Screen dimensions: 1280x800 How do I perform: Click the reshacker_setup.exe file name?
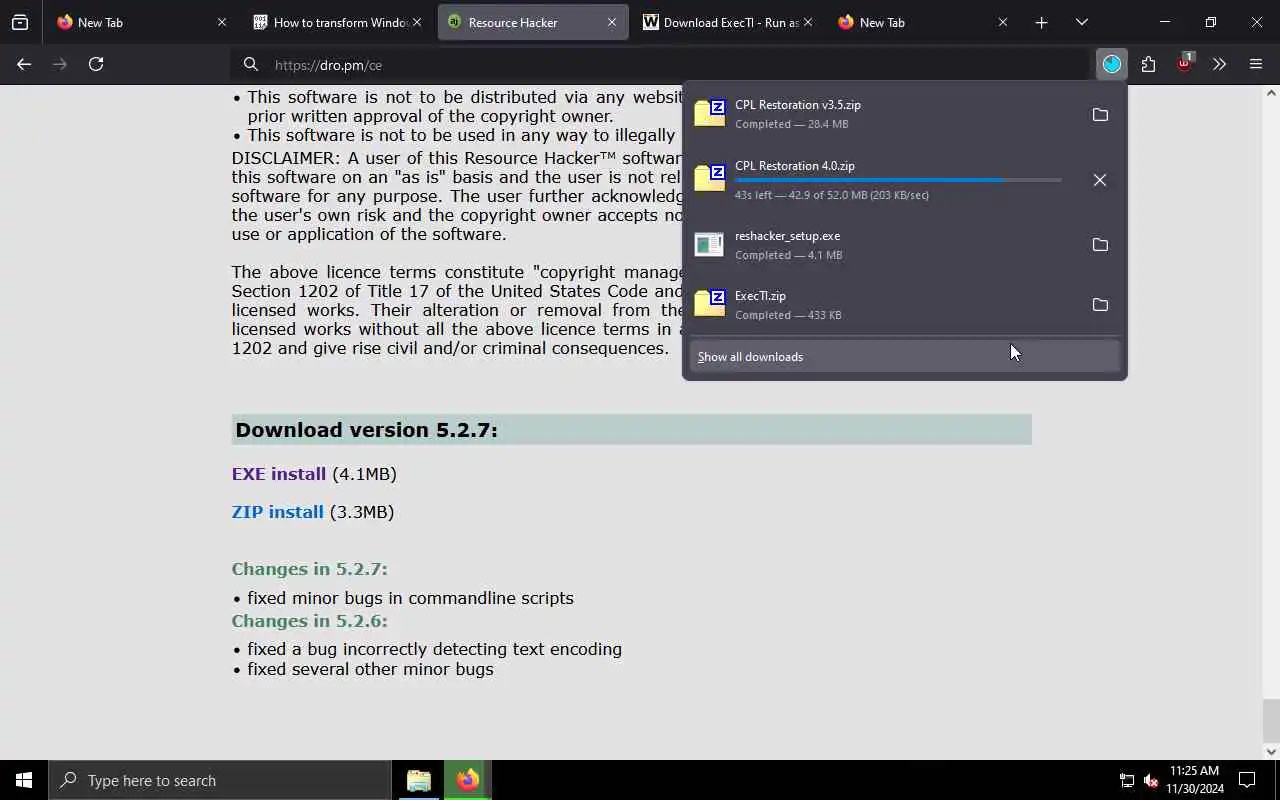tap(787, 236)
